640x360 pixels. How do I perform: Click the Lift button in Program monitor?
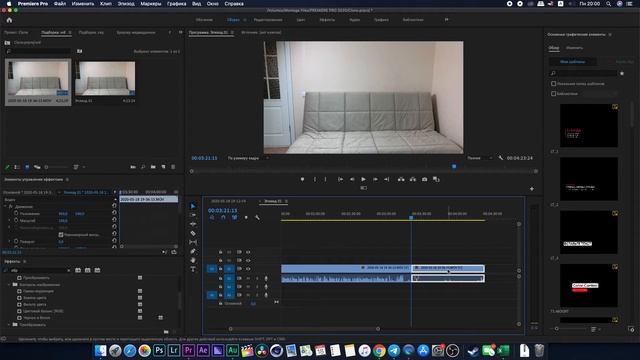401,179
